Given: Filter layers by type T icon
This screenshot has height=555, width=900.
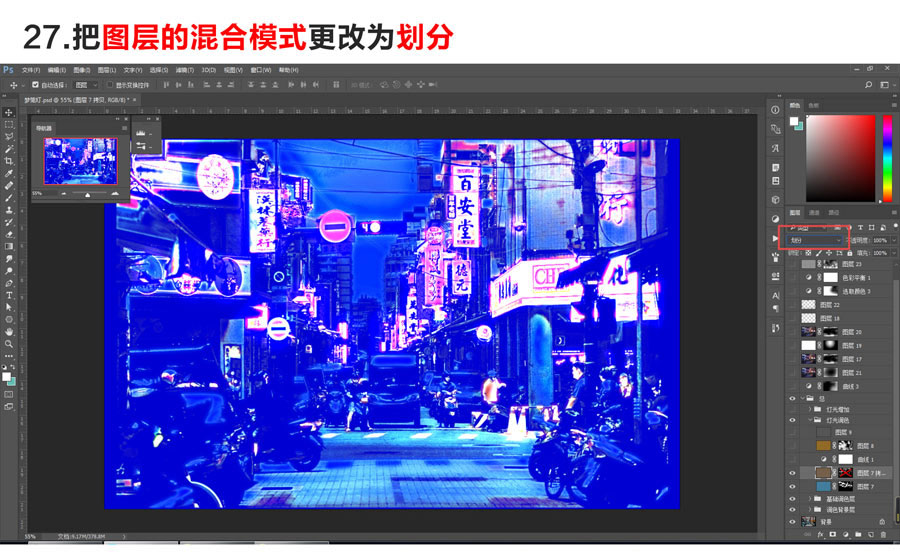Looking at the screenshot, I should click(860, 228).
